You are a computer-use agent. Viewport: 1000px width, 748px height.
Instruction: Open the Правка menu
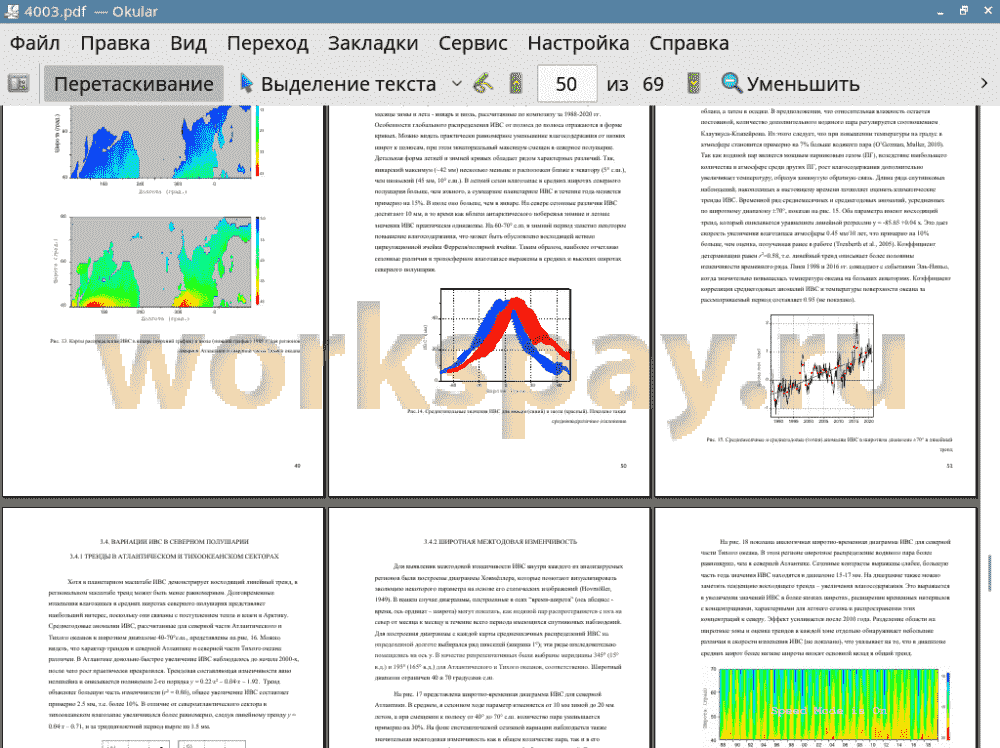point(115,43)
